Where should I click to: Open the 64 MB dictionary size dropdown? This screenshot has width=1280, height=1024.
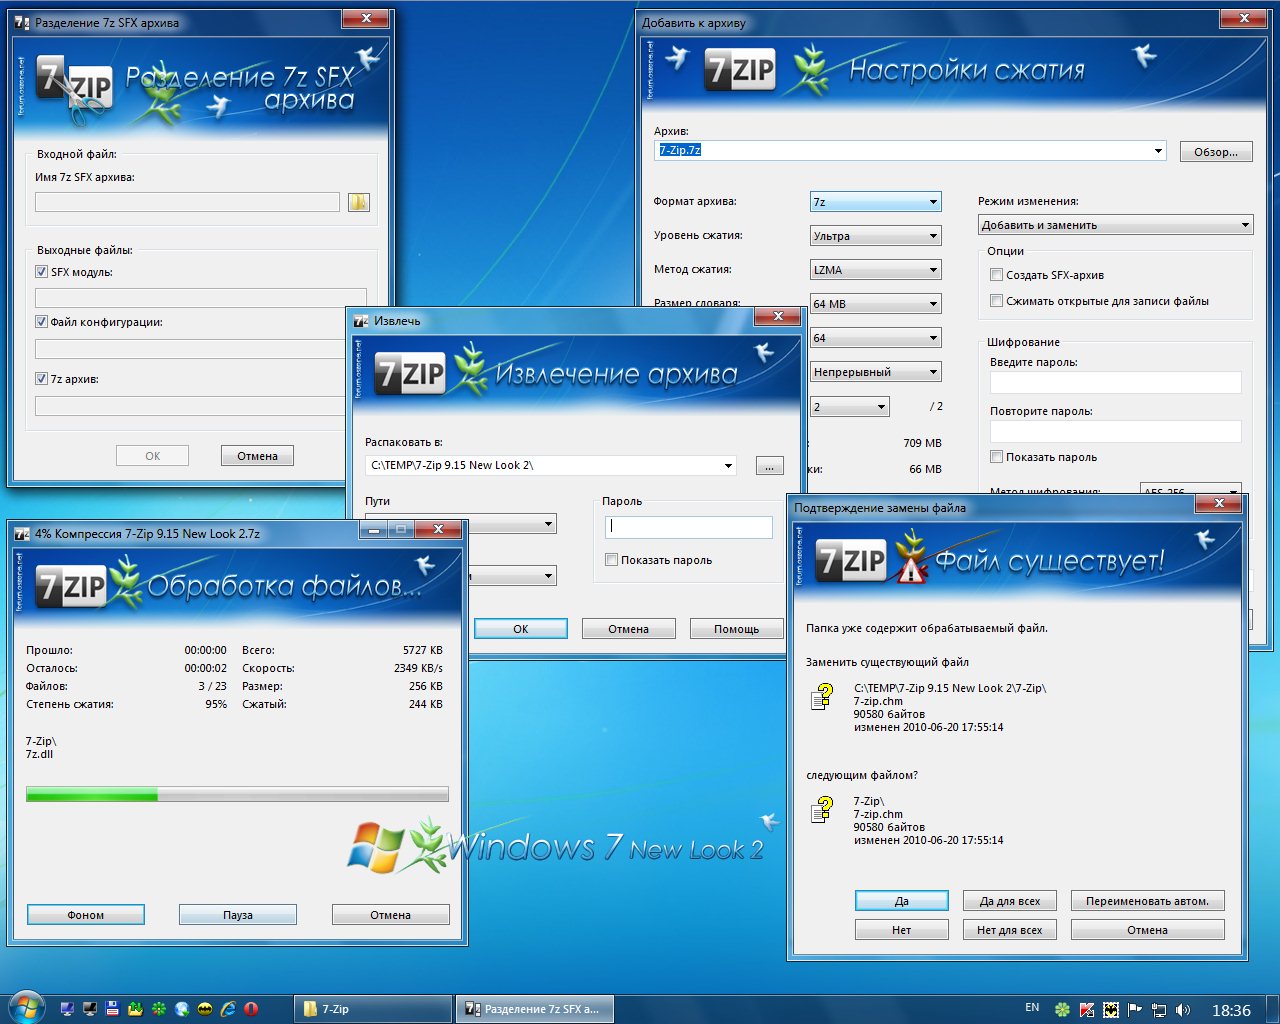(x=876, y=304)
